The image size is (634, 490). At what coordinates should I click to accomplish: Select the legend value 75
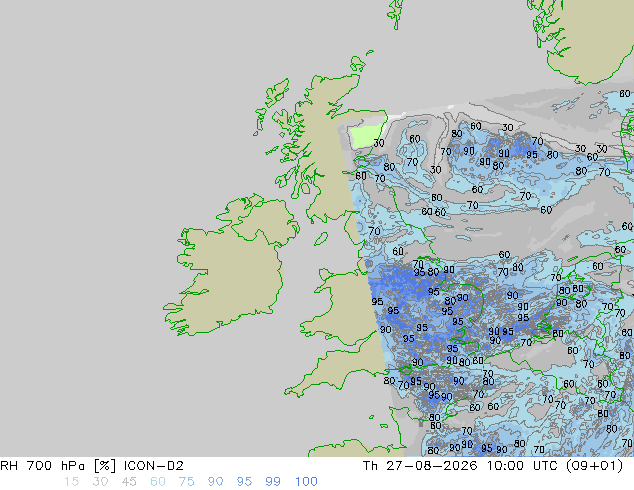(186, 482)
